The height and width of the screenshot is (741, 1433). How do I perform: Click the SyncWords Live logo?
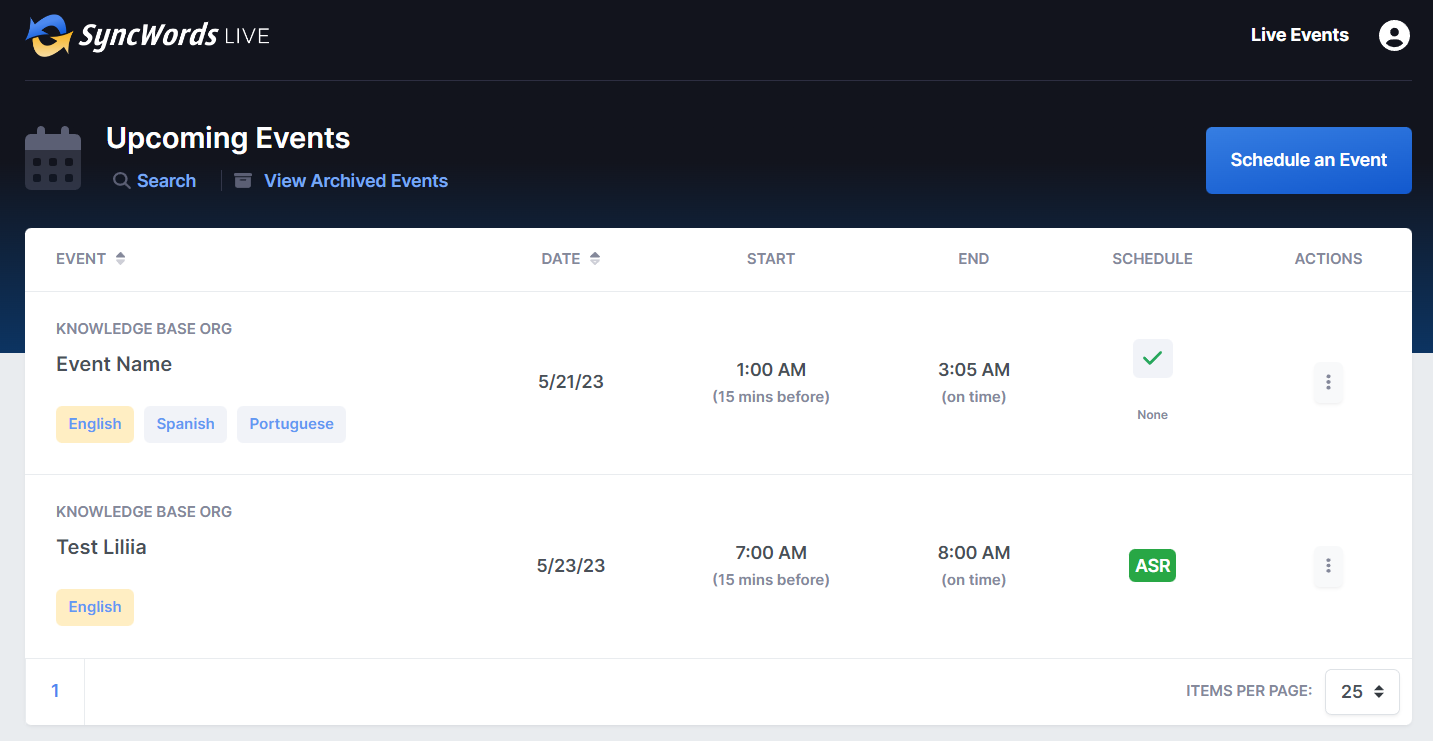(x=148, y=36)
